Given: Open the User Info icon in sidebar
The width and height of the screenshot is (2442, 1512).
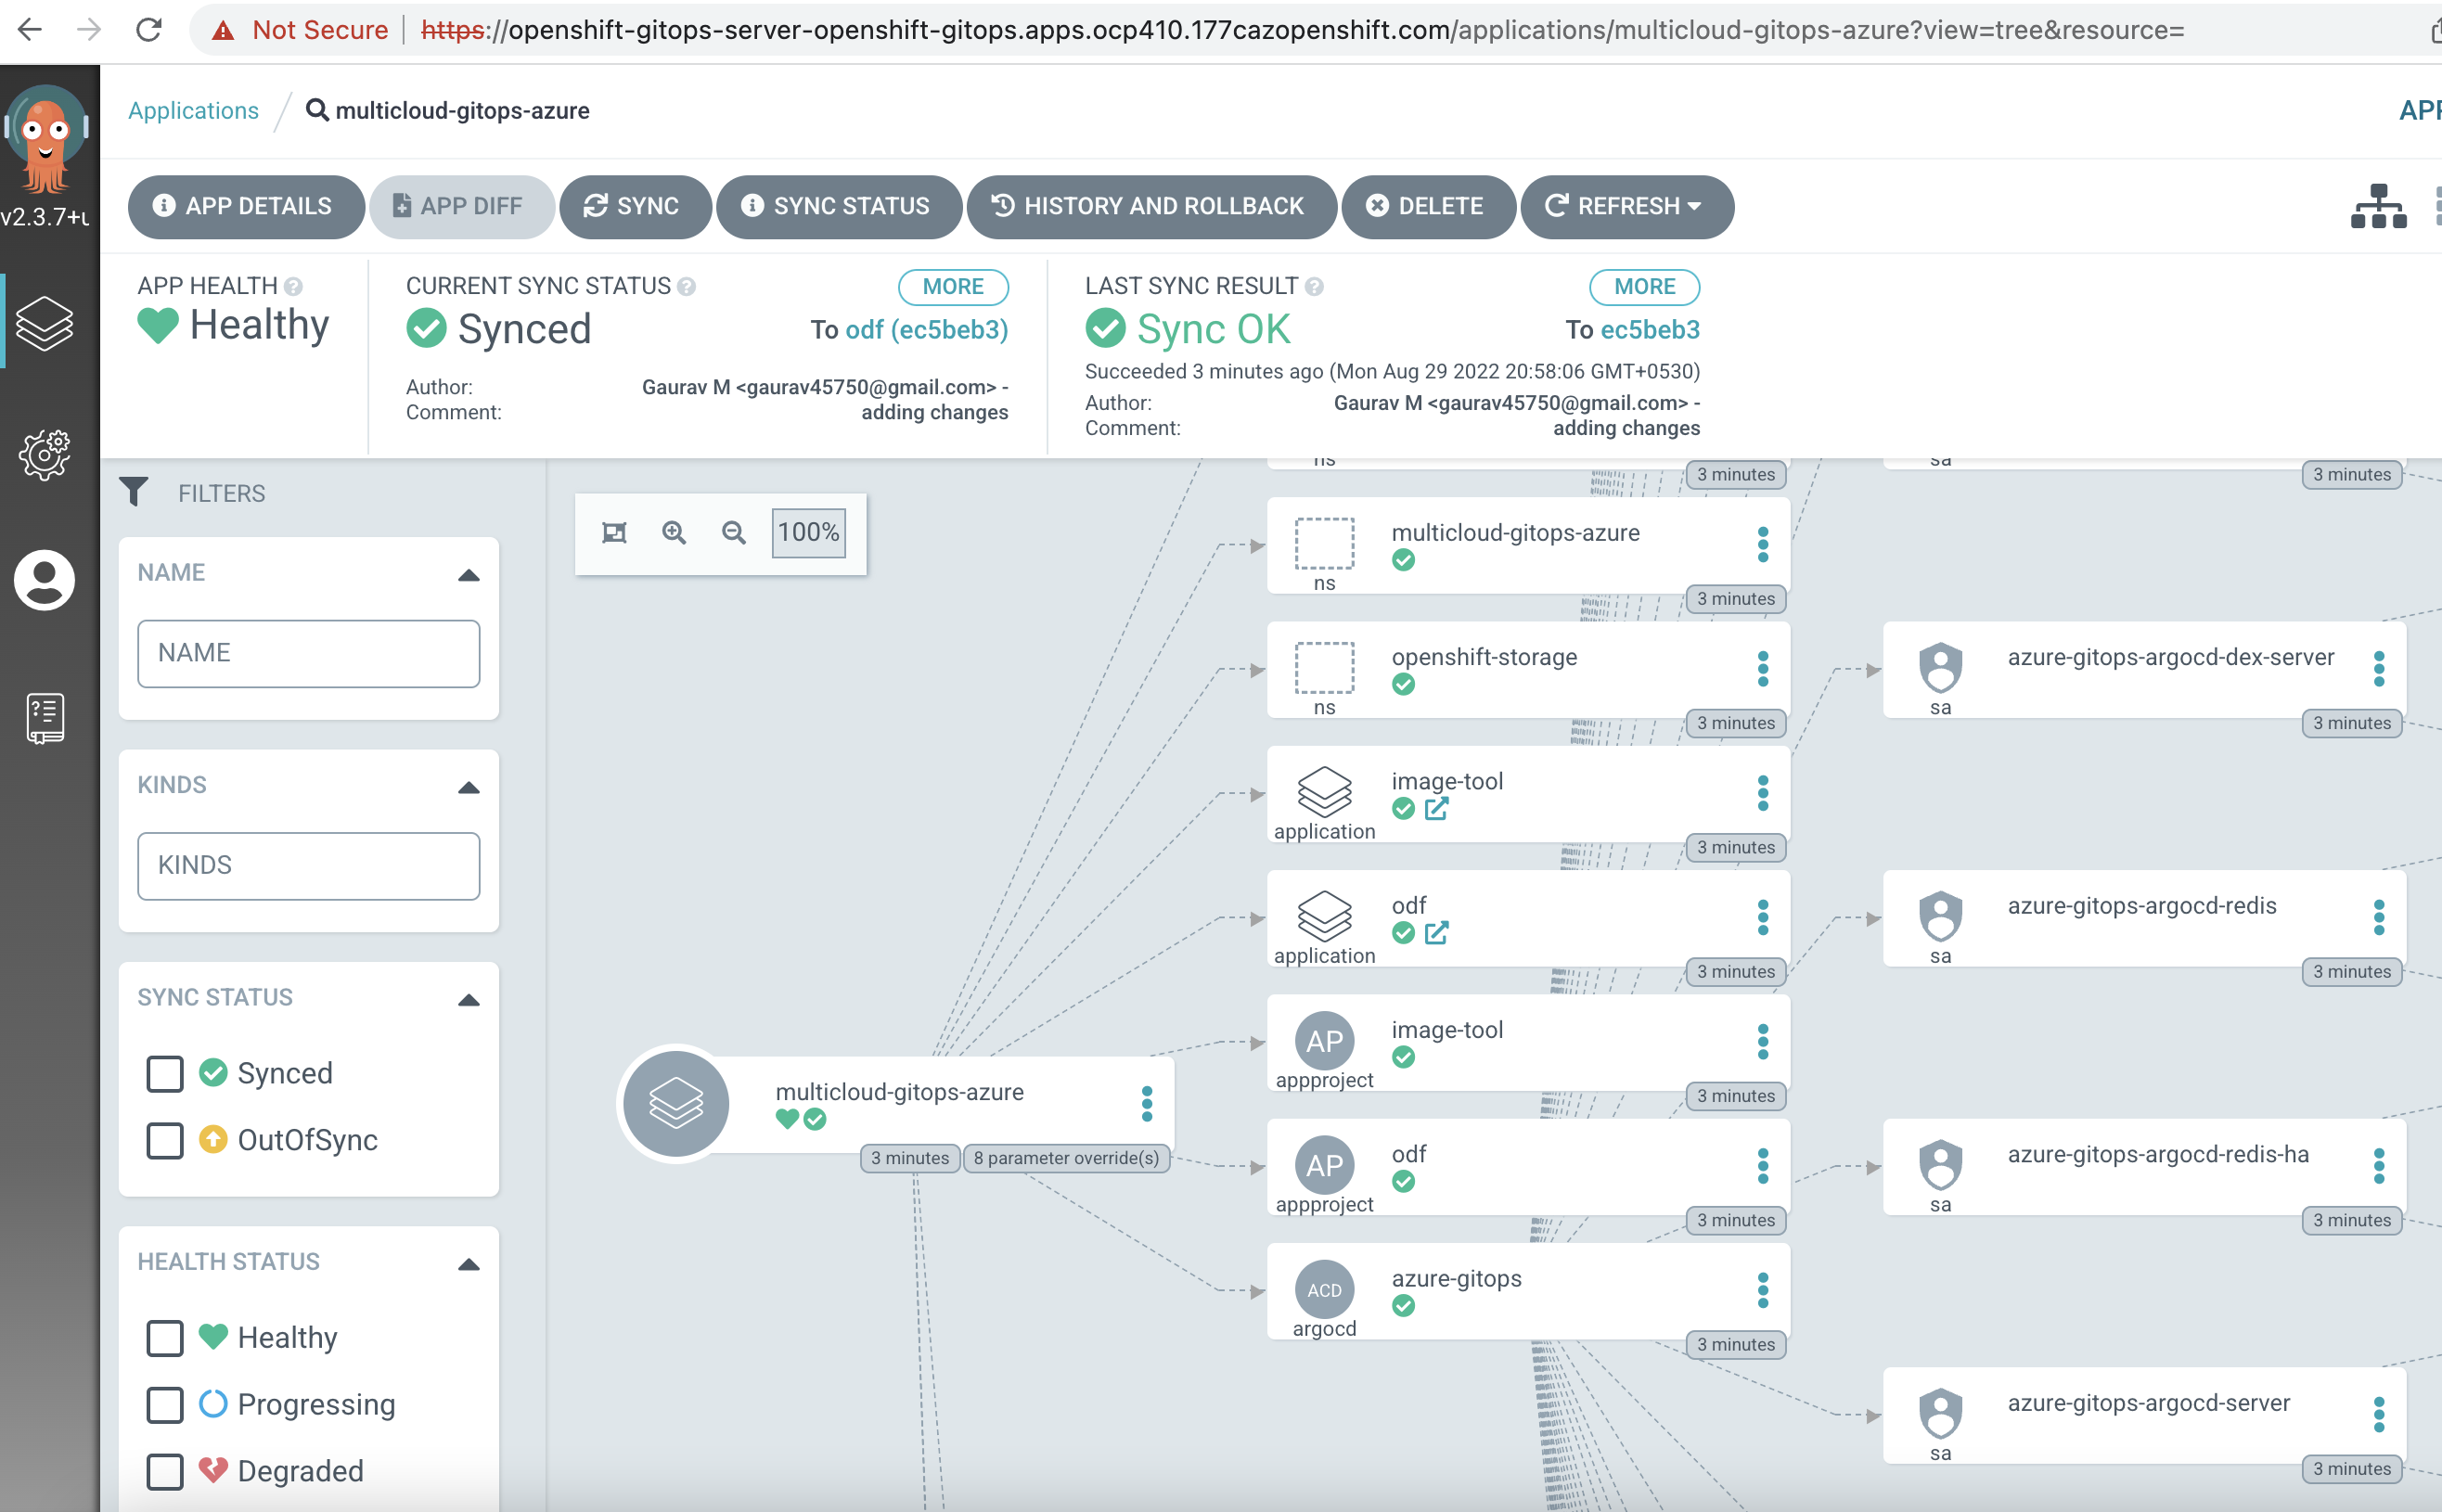Looking at the screenshot, I should 45,580.
